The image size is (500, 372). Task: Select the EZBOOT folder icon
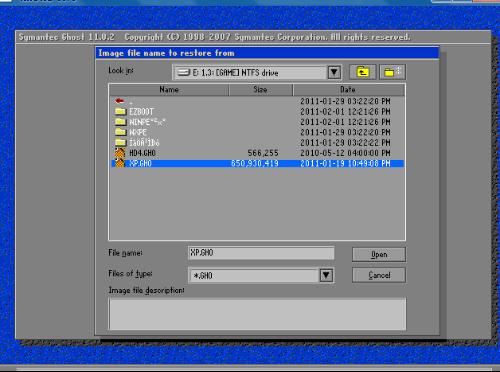coord(120,111)
